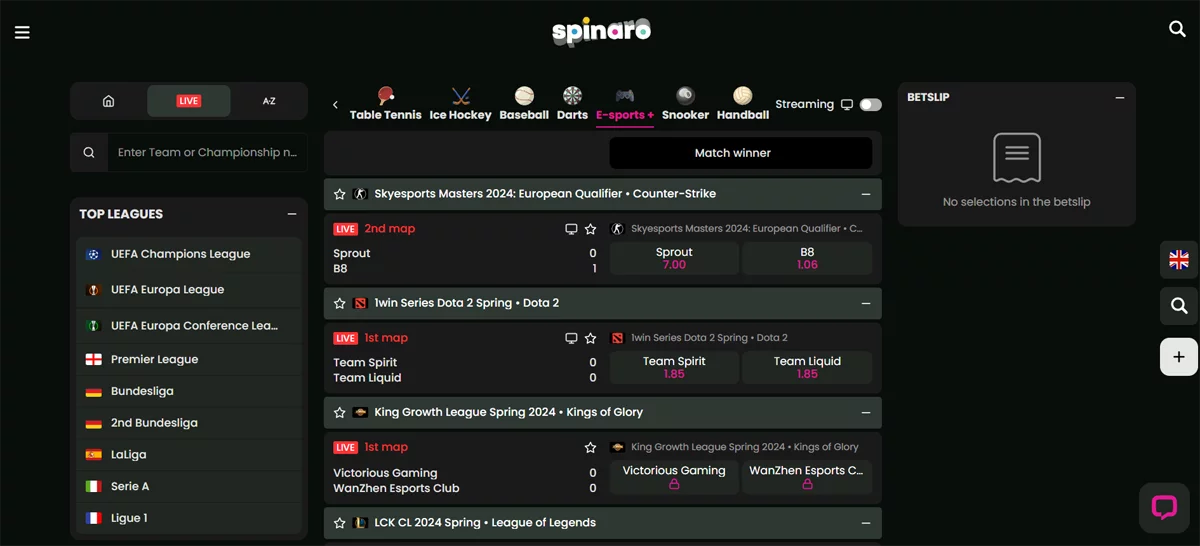
Task: Bet on Team Spirit at 1.85
Action: (674, 368)
